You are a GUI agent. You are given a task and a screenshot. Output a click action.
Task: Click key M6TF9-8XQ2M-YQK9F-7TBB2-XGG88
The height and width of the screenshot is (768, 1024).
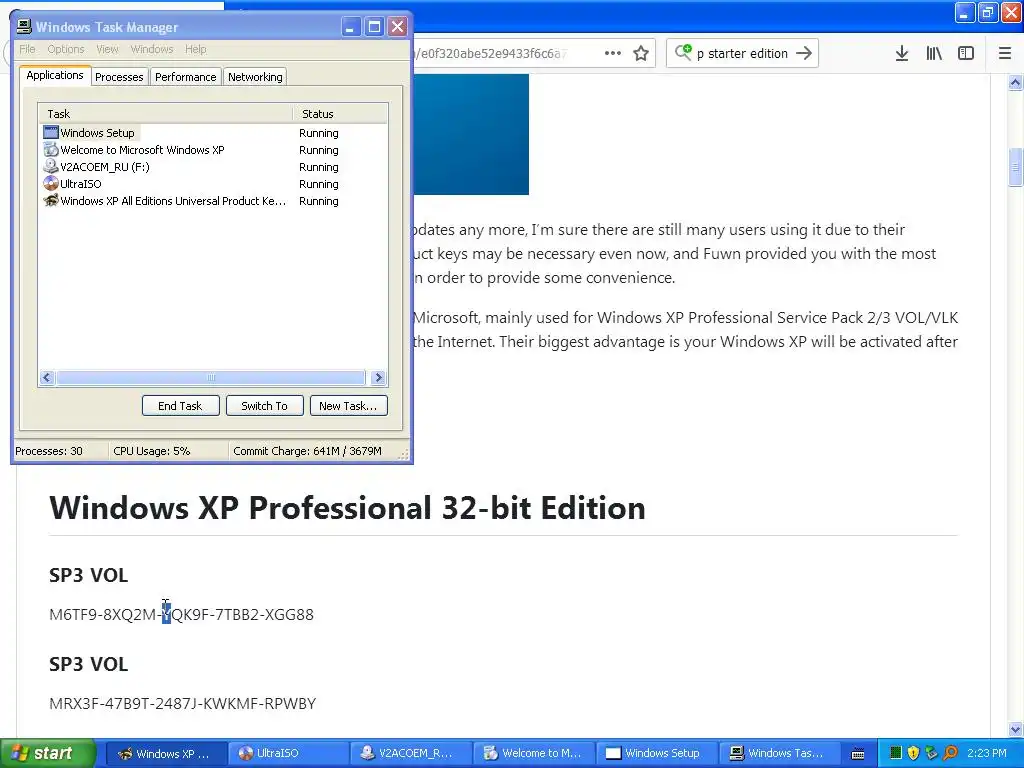(x=182, y=615)
